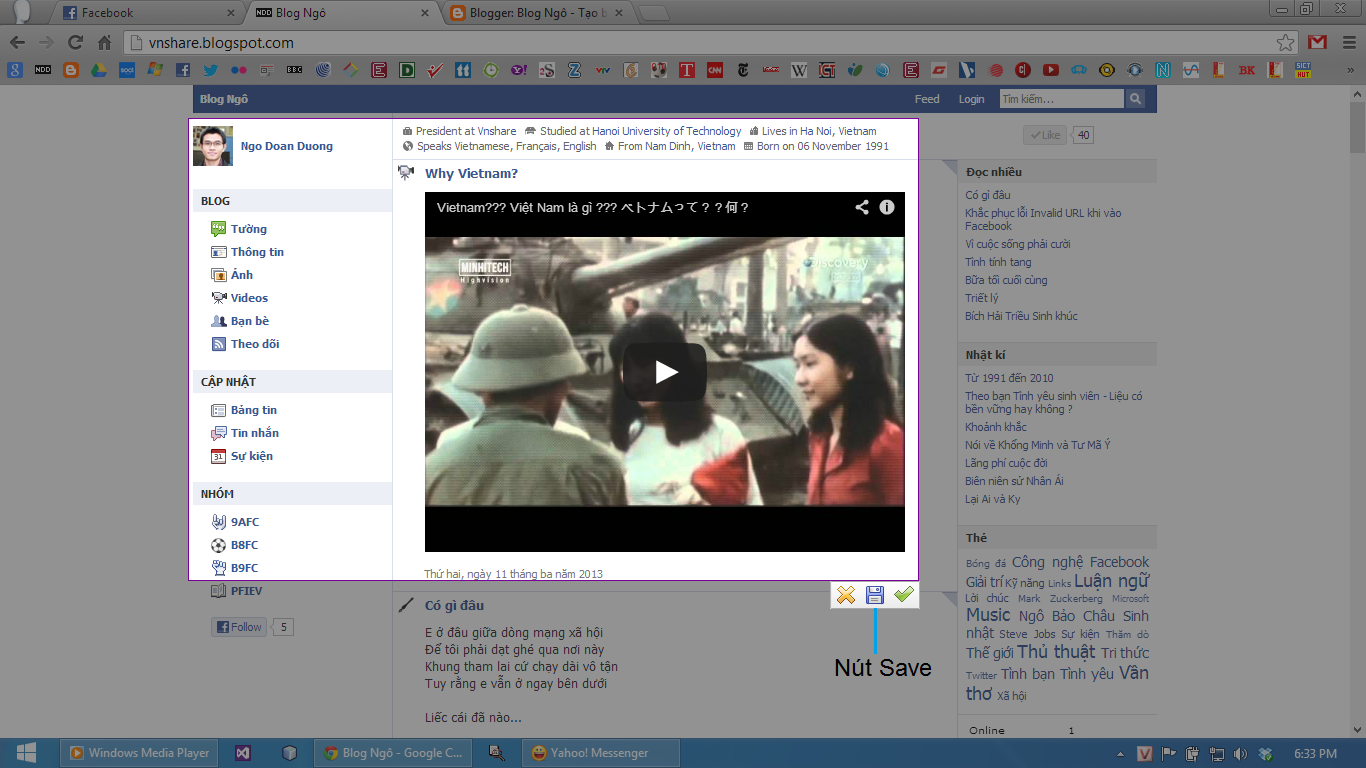1366x768 pixels.
Task: Open the NDD bookmark icon
Action: [x=43, y=70]
